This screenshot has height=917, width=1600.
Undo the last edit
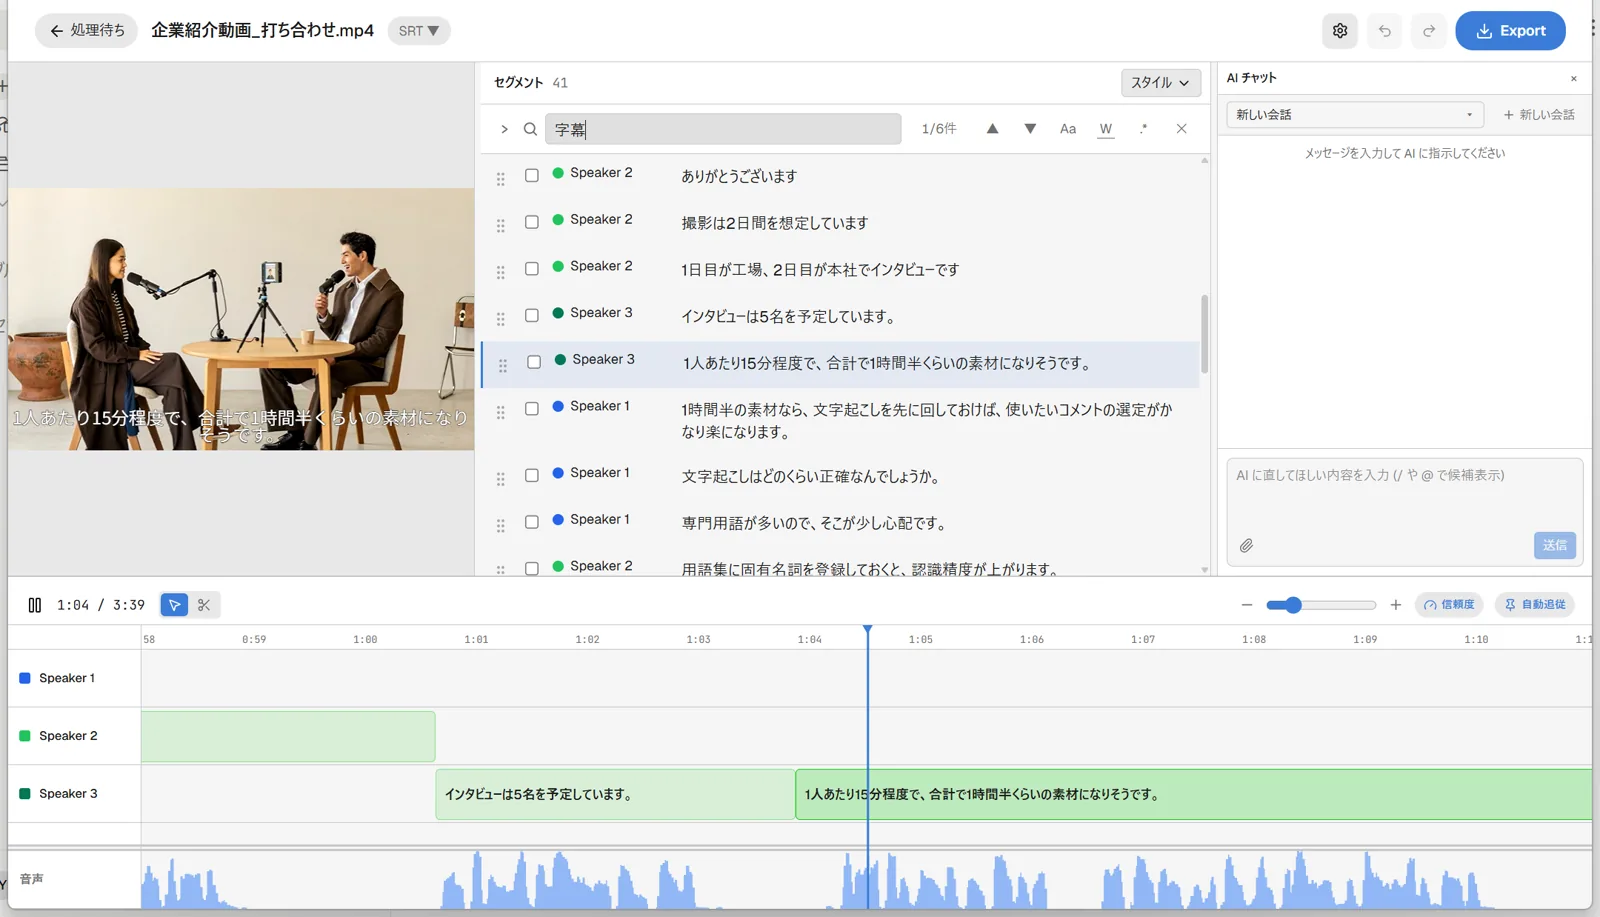click(x=1385, y=31)
